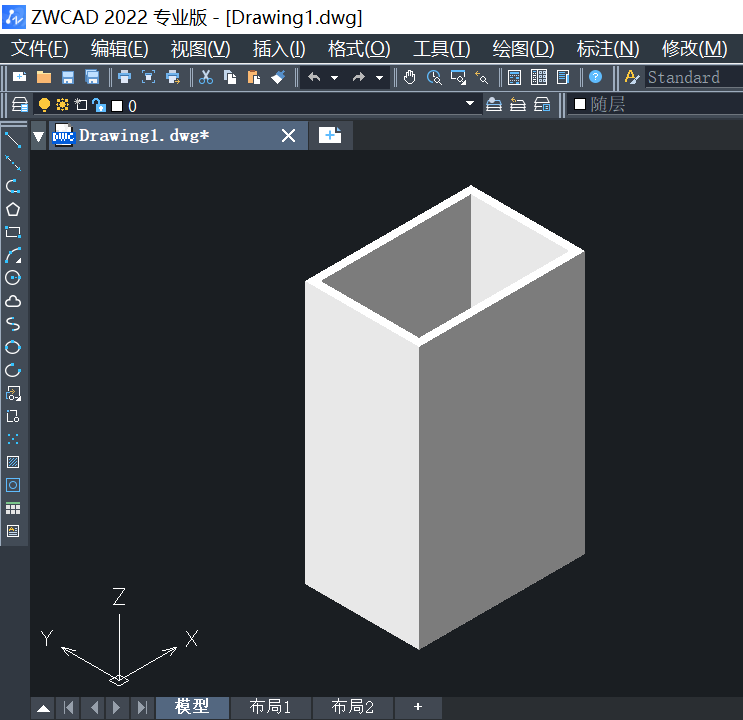Select the Line draw tool
The height and width of the screenshot is (720, 743).
[13, 140]
